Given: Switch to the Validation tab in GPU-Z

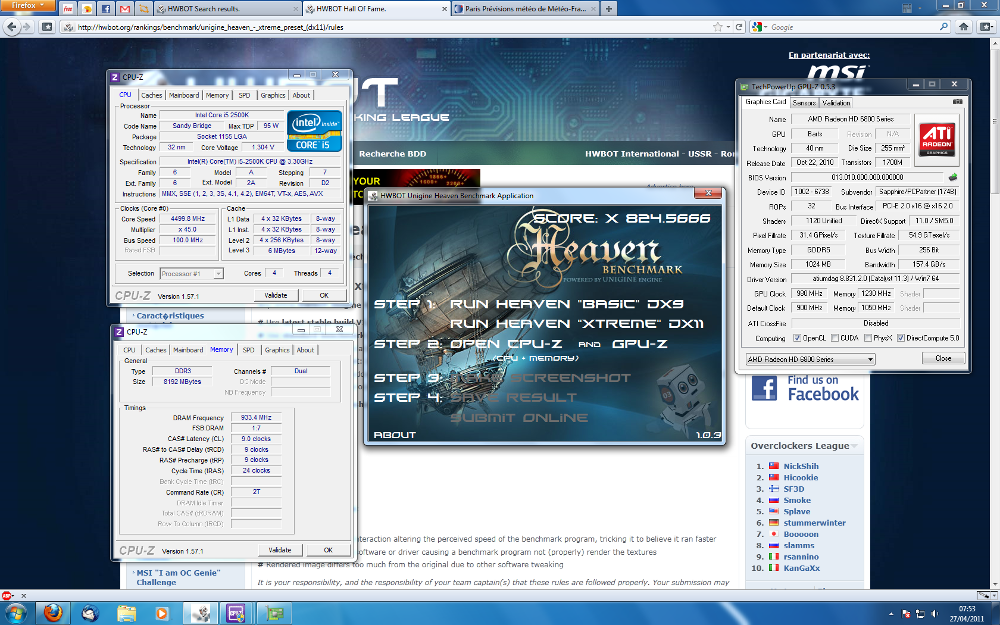Looking at the screenshot, I should coord(835,103).
